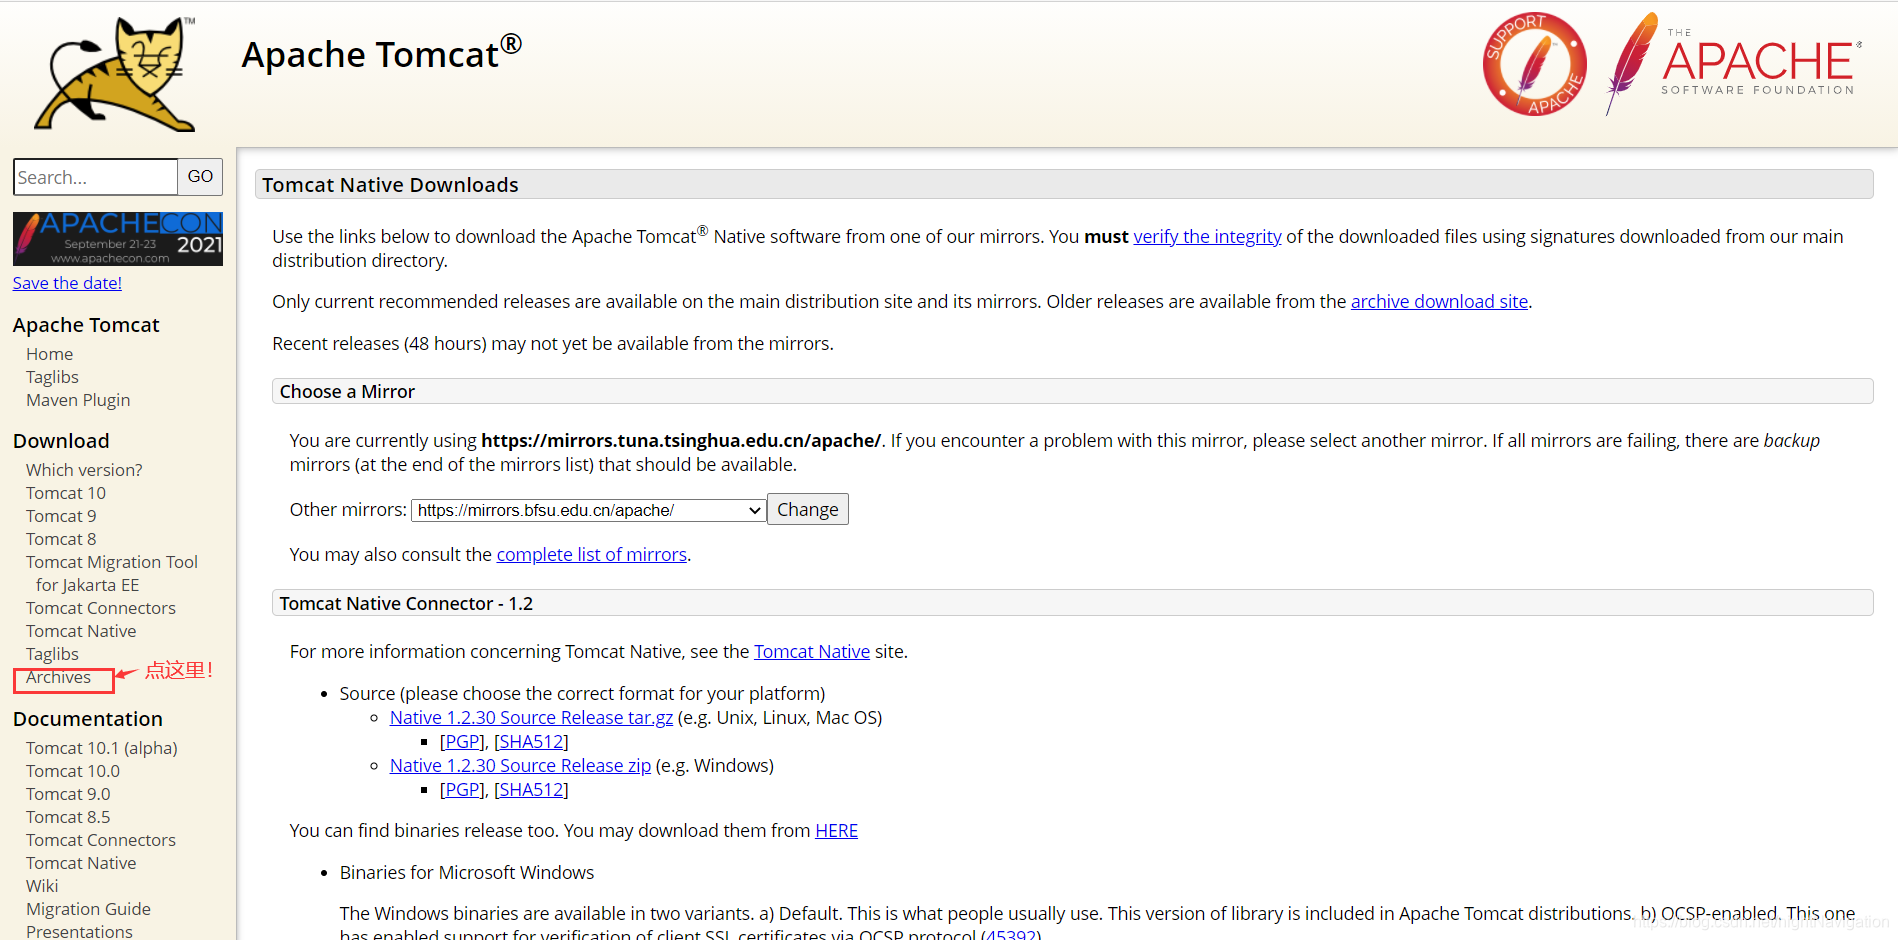Open Tomcat Connectors under Download
Viewport: 1898px width, 940px height.
[101, 608]
